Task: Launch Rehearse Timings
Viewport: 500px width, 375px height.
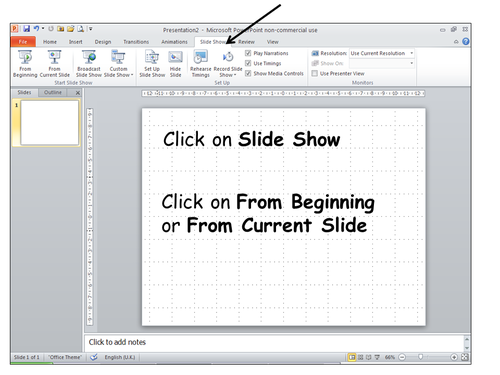Action: (201, 64)
